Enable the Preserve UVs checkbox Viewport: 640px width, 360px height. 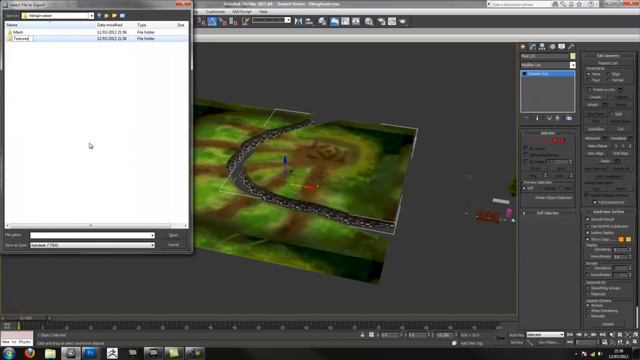(589, 89)
